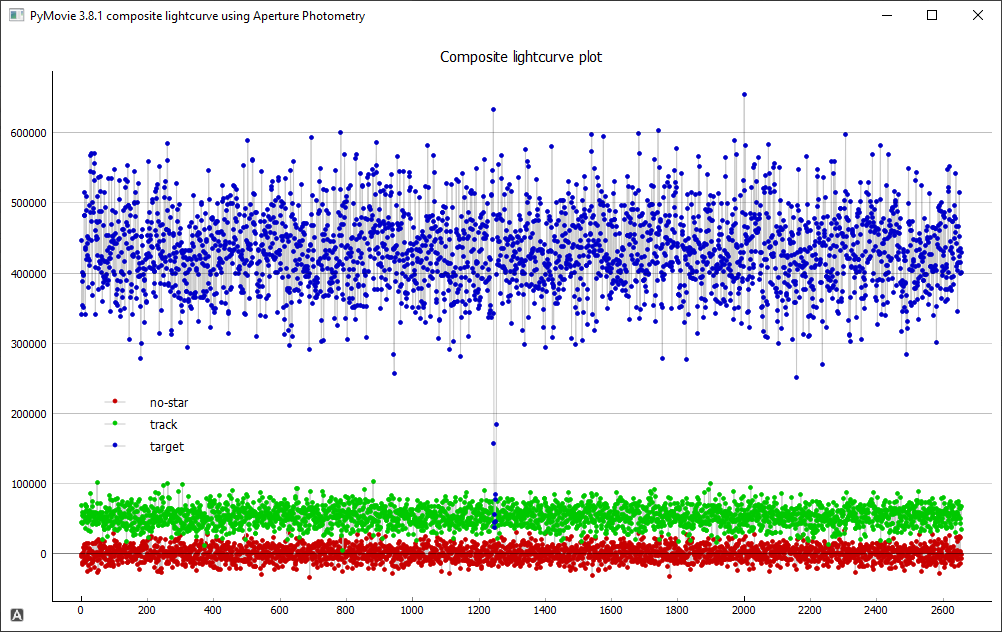Screen dimensions: 1002x632
Task: Click the 0 tick label on the x-axis
Action: click(81, 609)
